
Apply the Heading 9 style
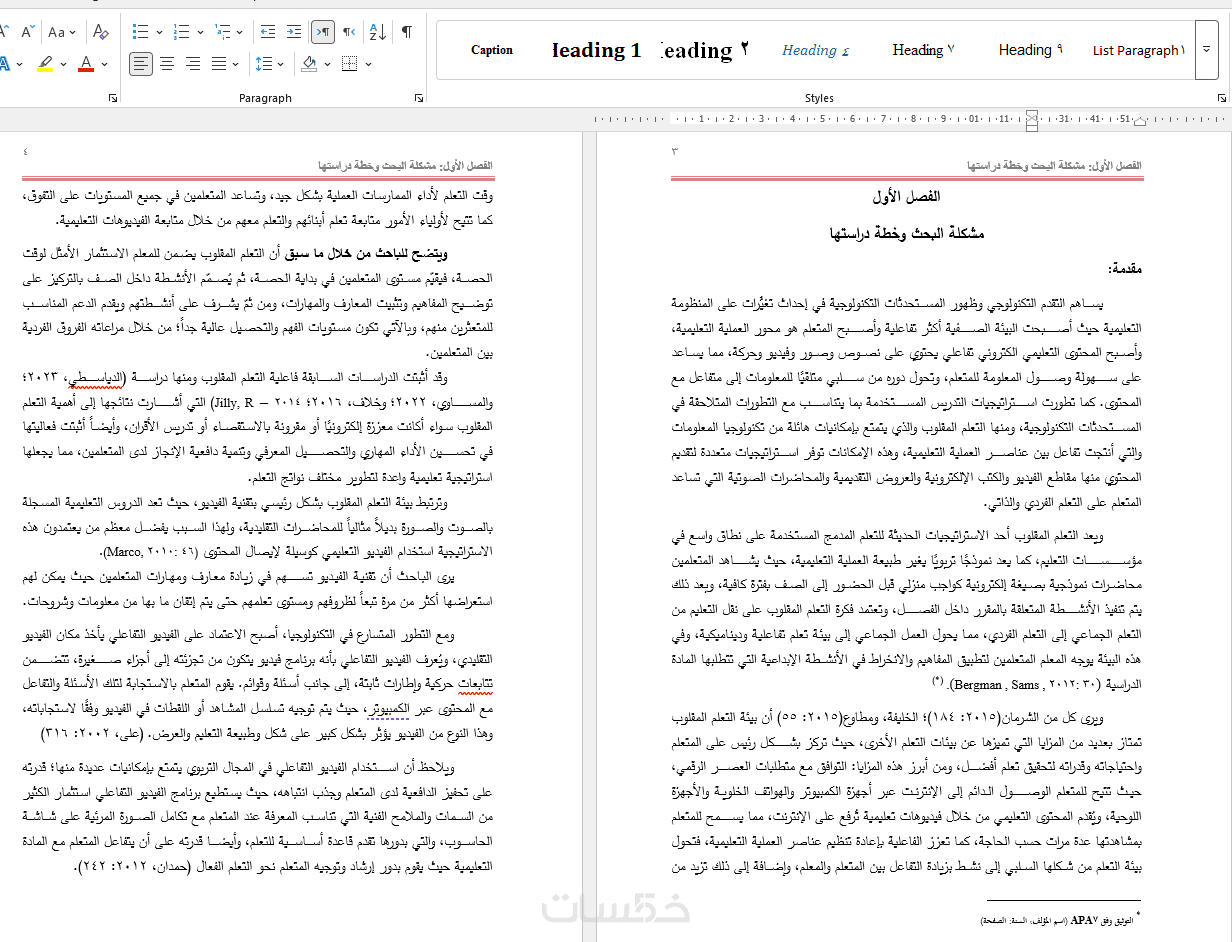pyautogui.click(x=1030, y=50)
